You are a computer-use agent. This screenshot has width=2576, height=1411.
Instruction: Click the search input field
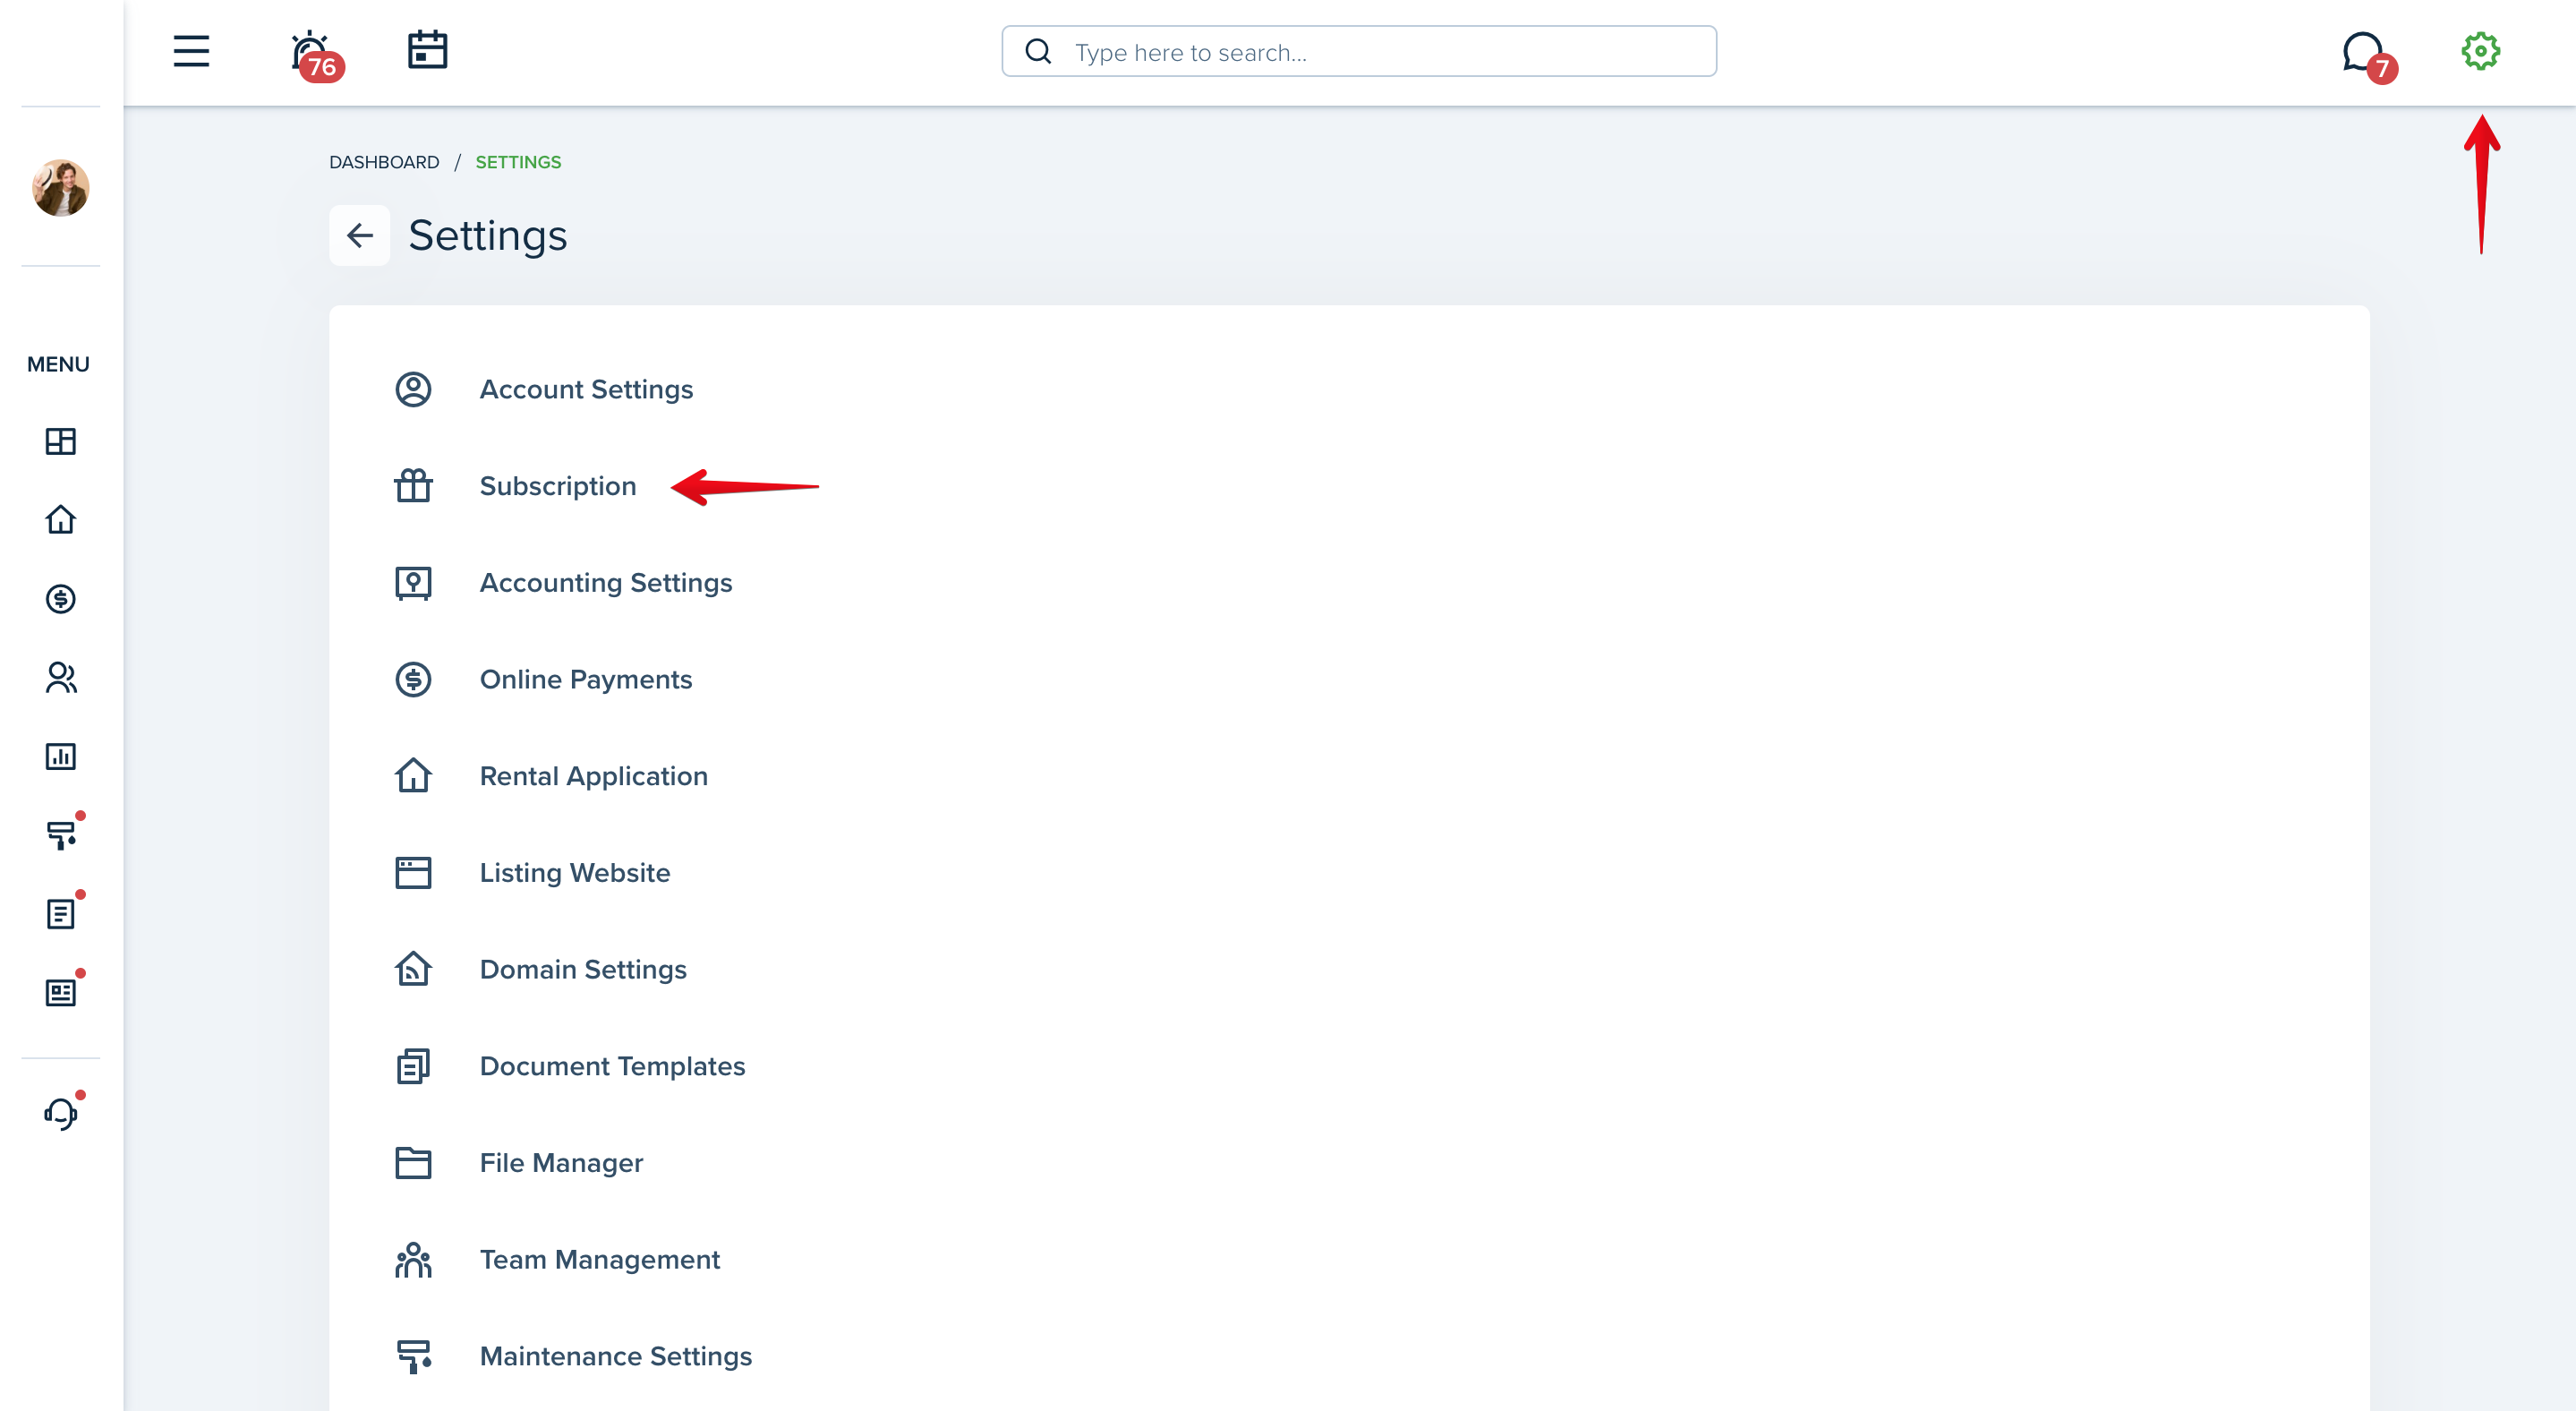click(x=1359, y=52)
